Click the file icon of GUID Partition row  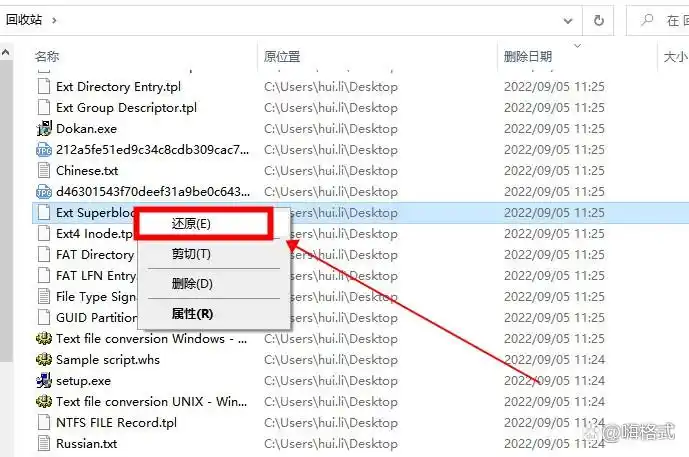tap(44, 318)
